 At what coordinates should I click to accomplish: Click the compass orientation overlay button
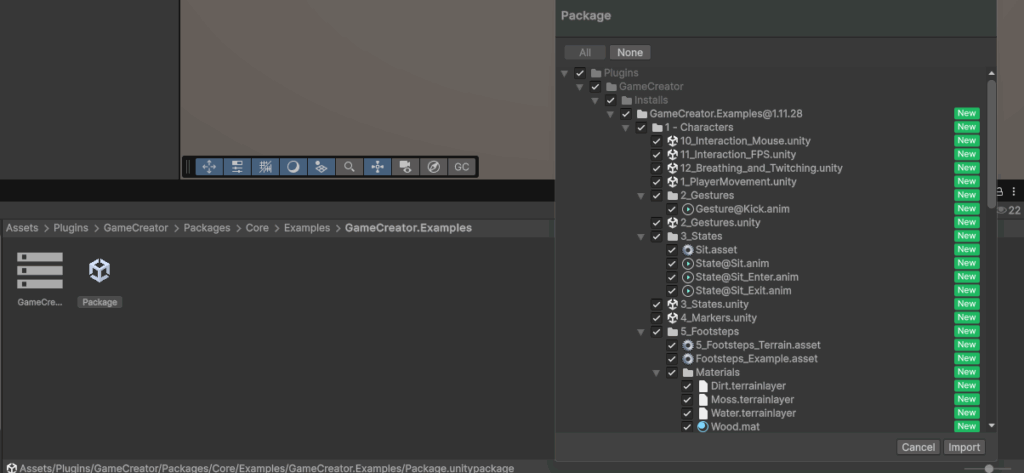[x=434, y=167]
